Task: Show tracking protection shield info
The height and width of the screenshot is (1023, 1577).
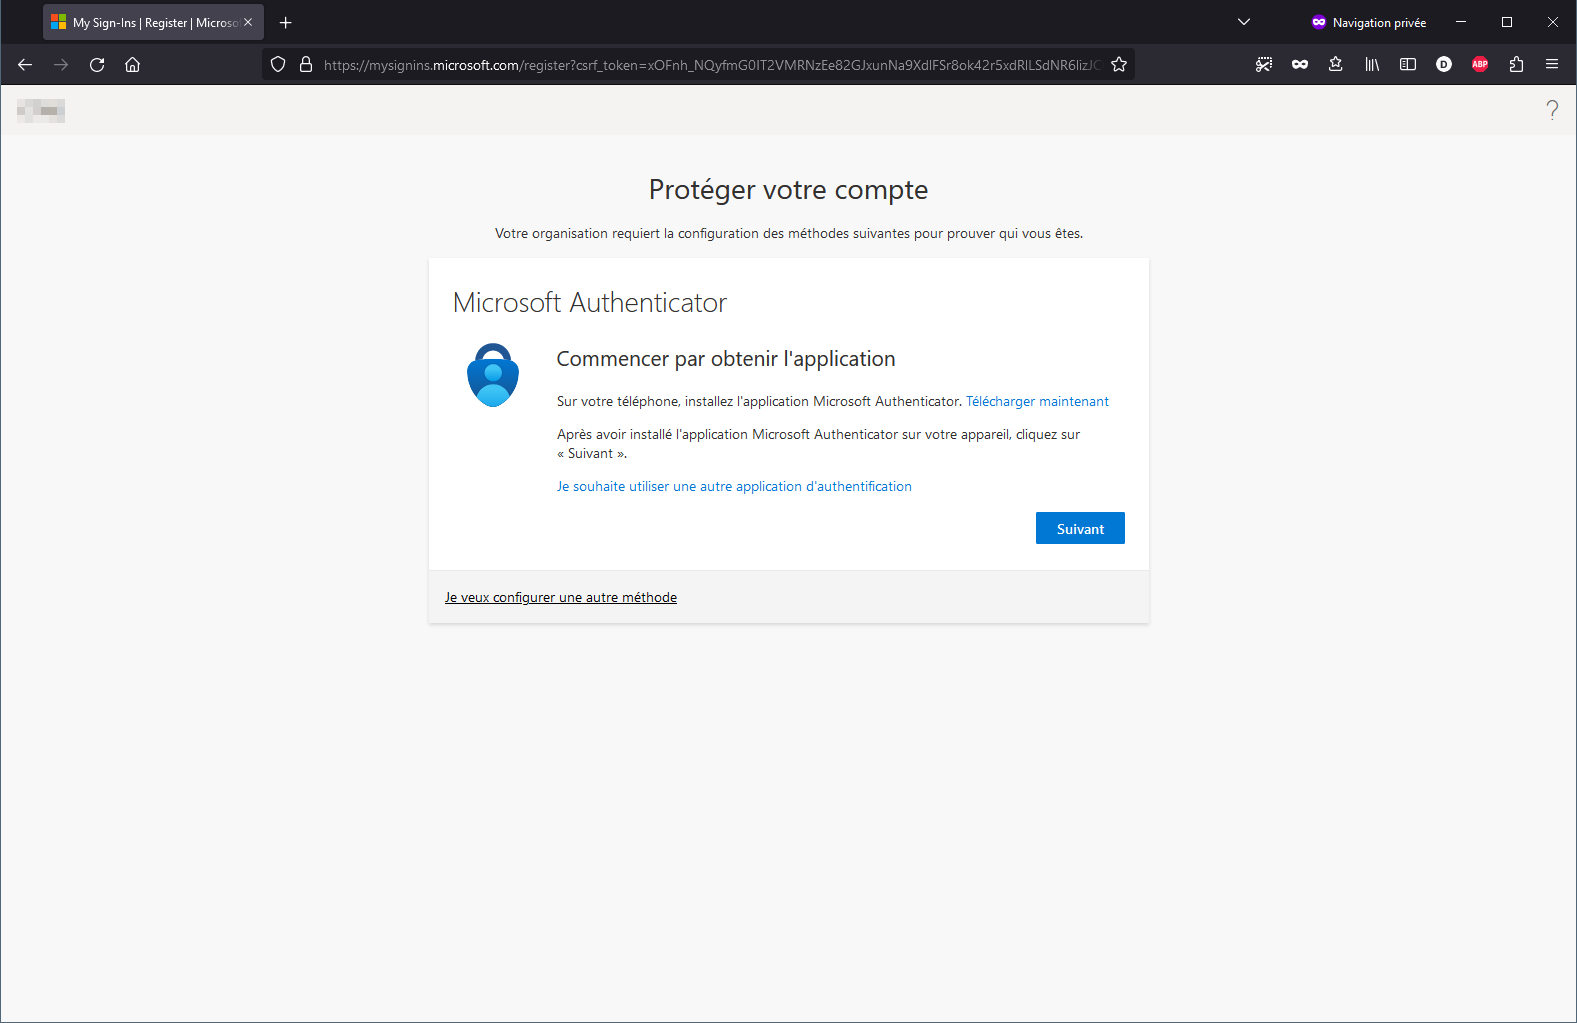Action: coord(278,65)
